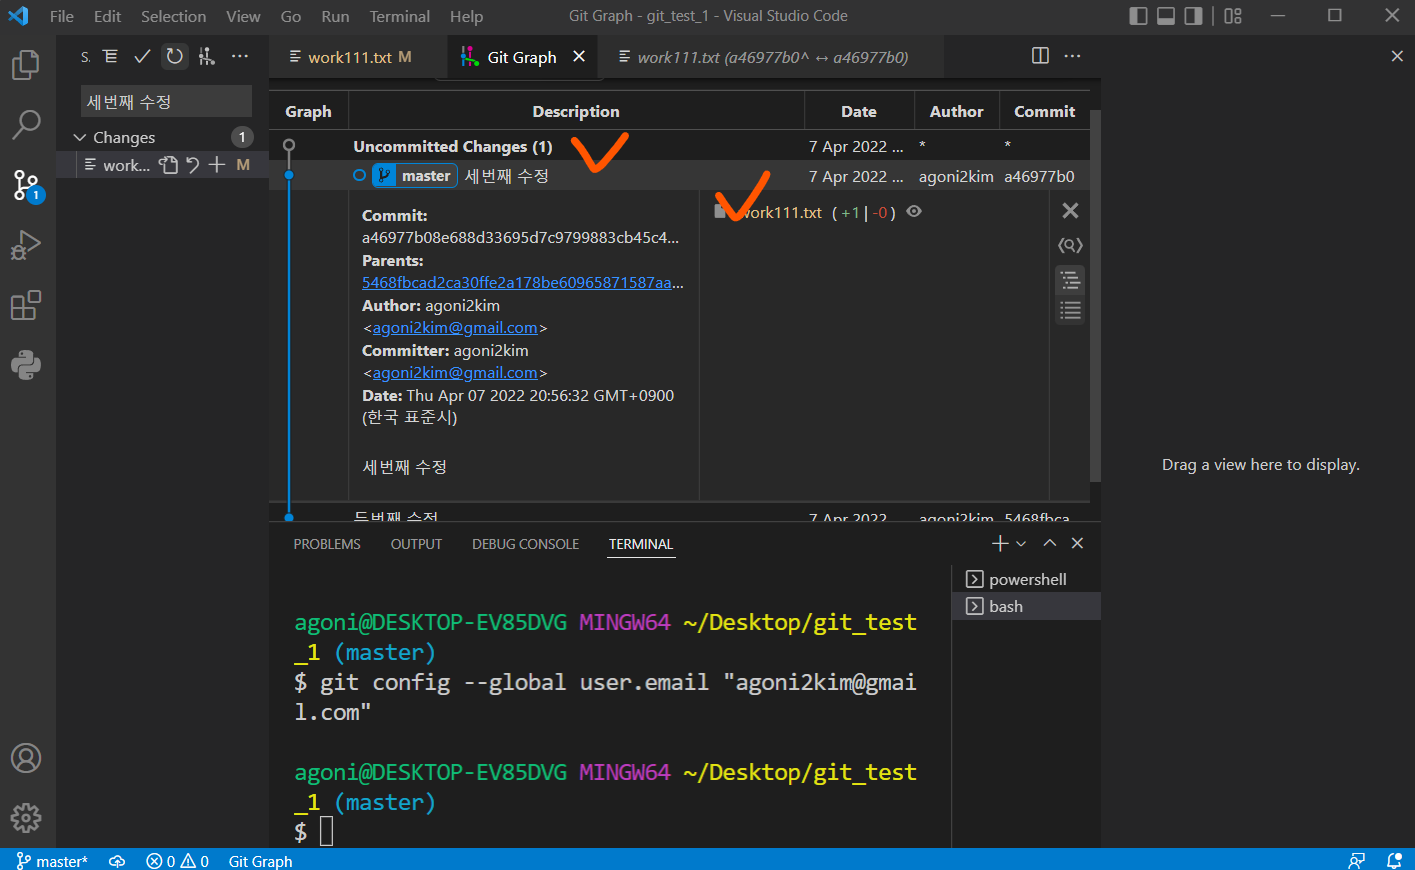
Task: Open the Accounts menu in the activity bar
Action: [25, 758]
